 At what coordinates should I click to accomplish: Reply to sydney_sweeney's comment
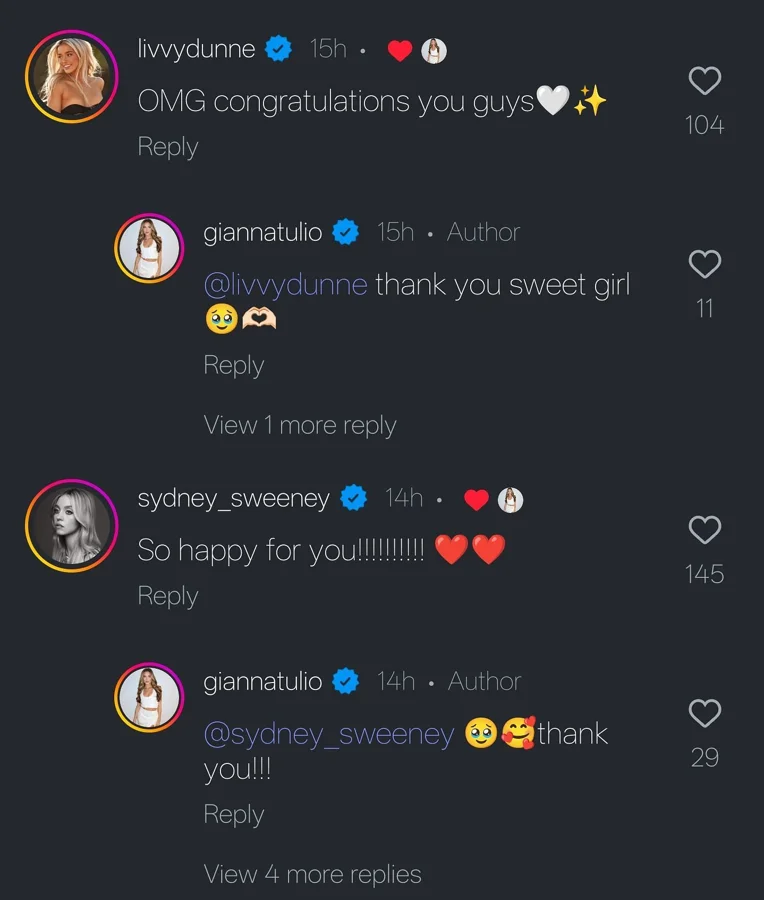click(168, 596)
